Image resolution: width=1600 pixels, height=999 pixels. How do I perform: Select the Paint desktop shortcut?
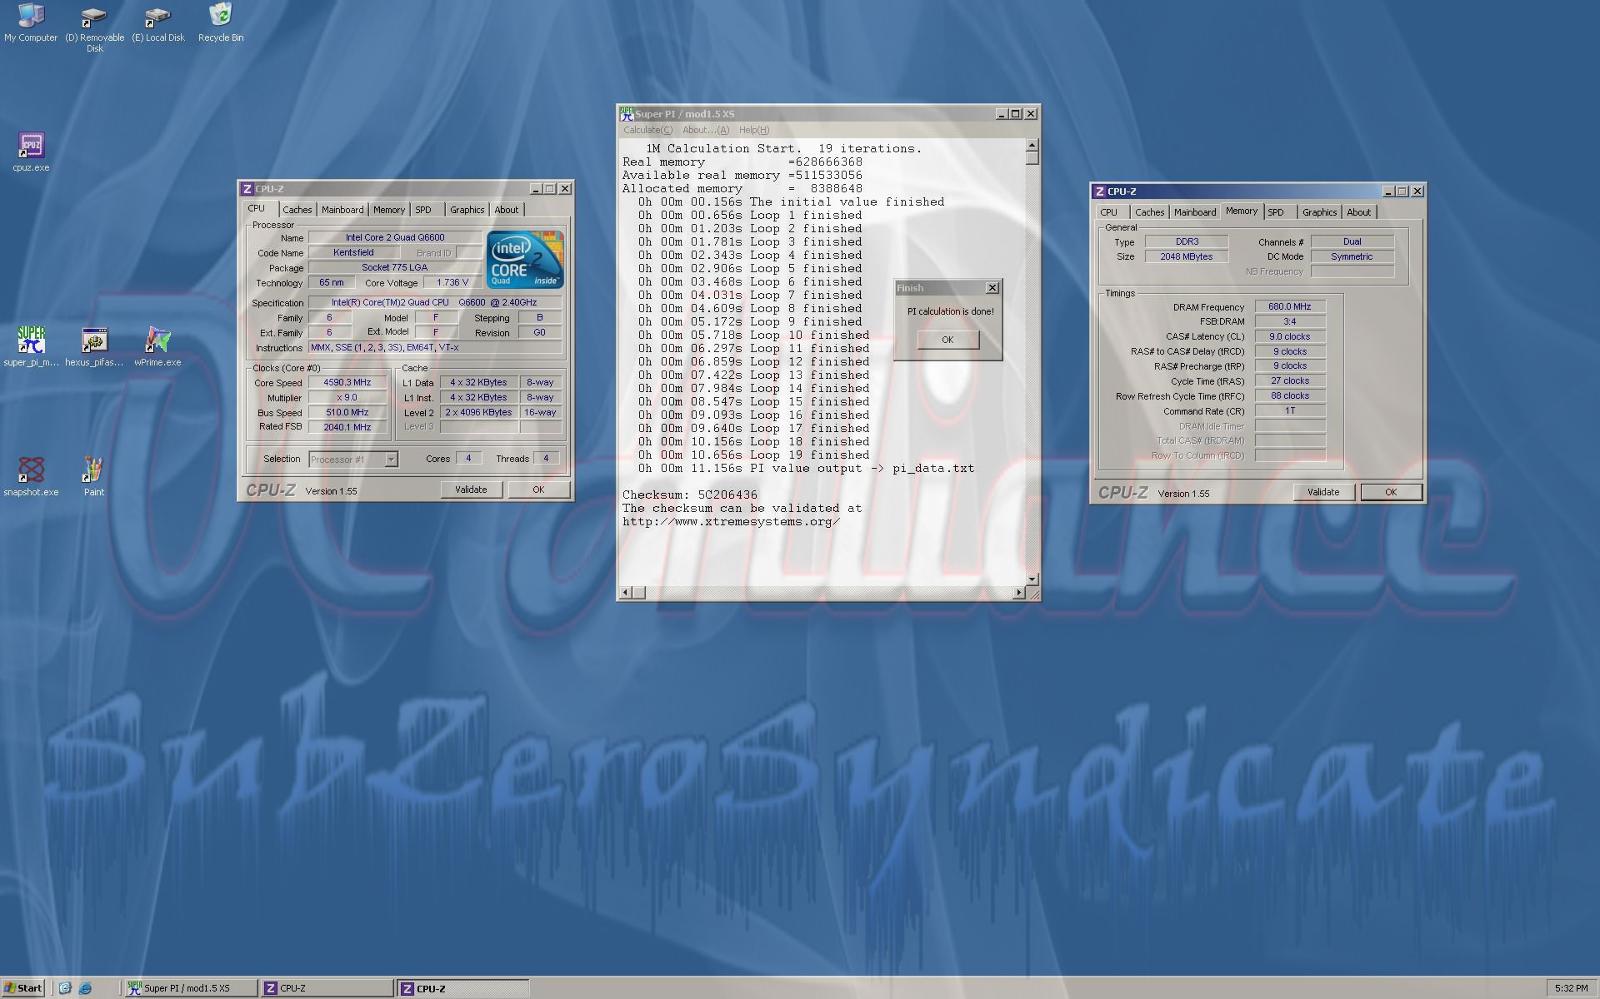[94, 476]
